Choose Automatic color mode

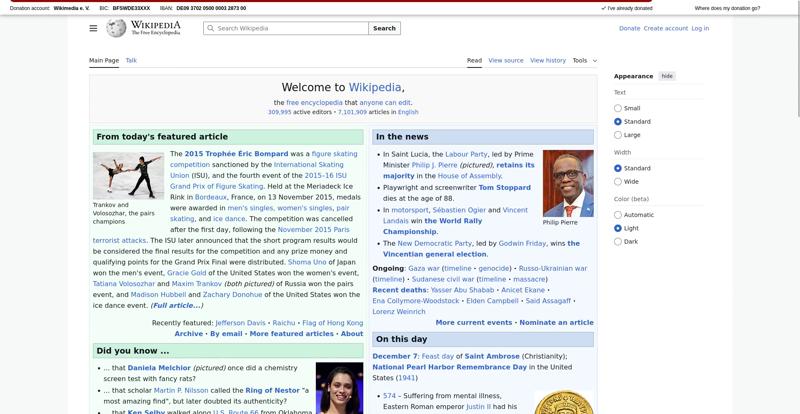pos(618,215)
